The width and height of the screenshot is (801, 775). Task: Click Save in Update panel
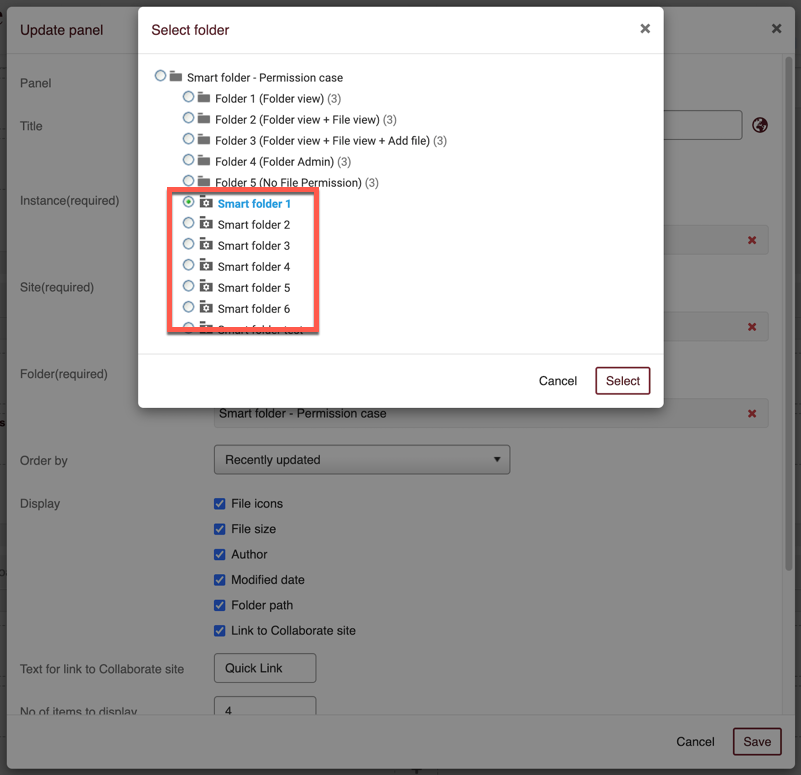point(757,741)
